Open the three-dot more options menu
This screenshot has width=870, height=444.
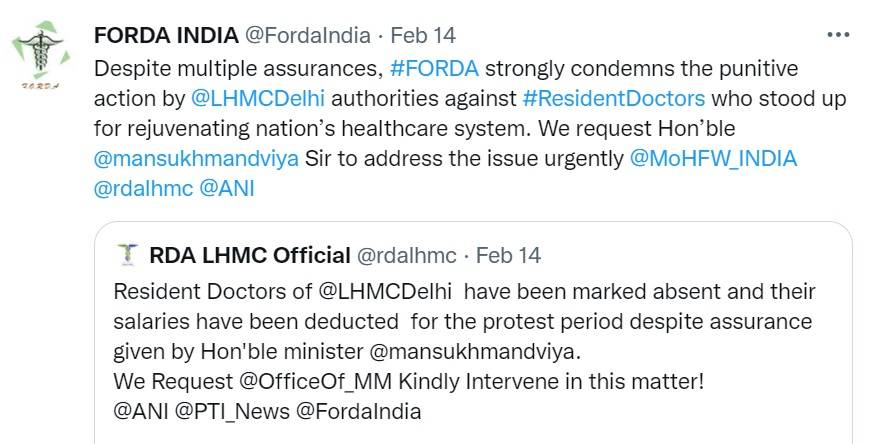[837, 35]
